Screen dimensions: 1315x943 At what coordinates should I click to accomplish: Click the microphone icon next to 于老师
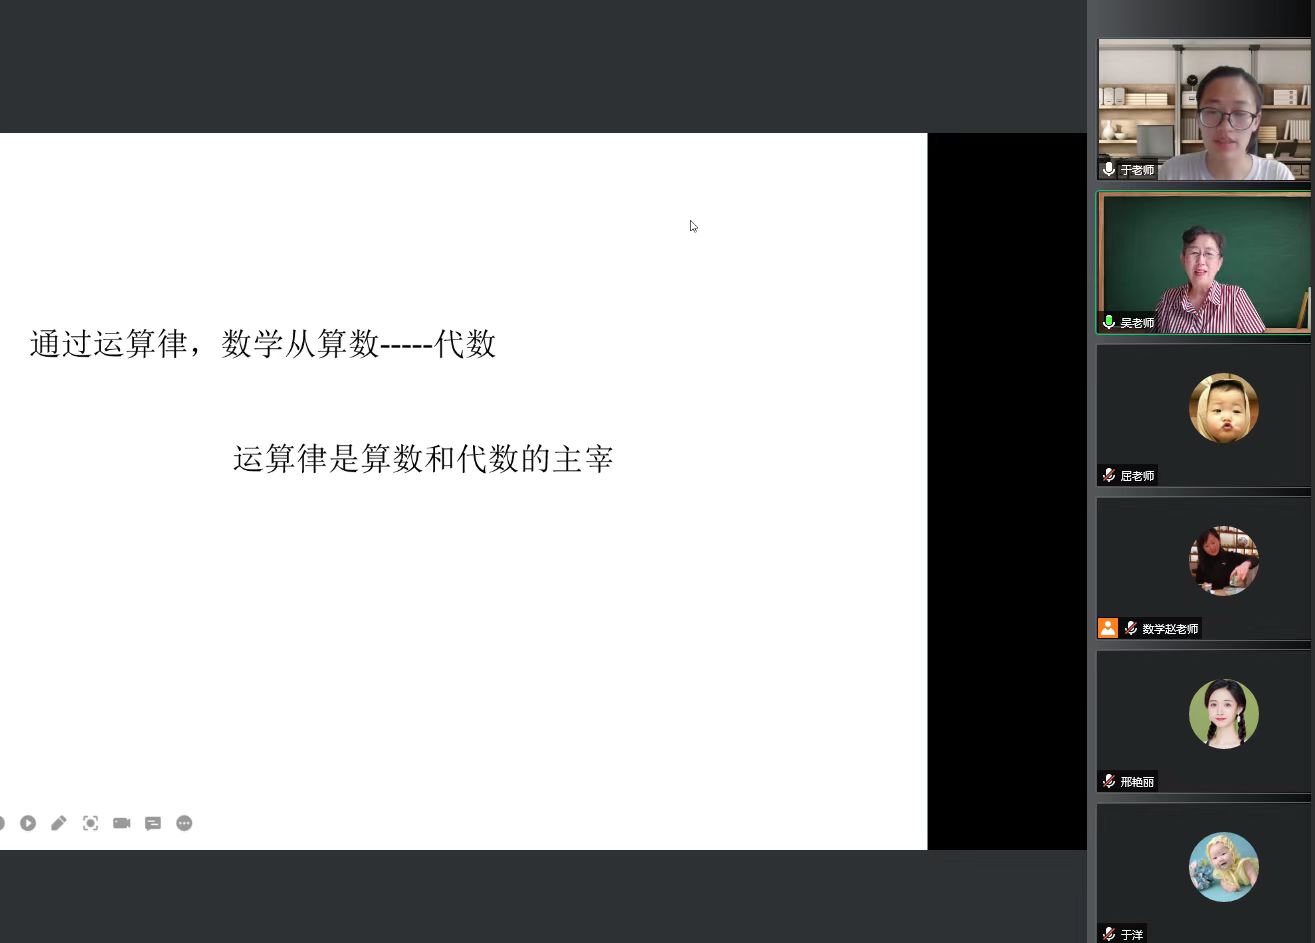(x=1109, y=170)
